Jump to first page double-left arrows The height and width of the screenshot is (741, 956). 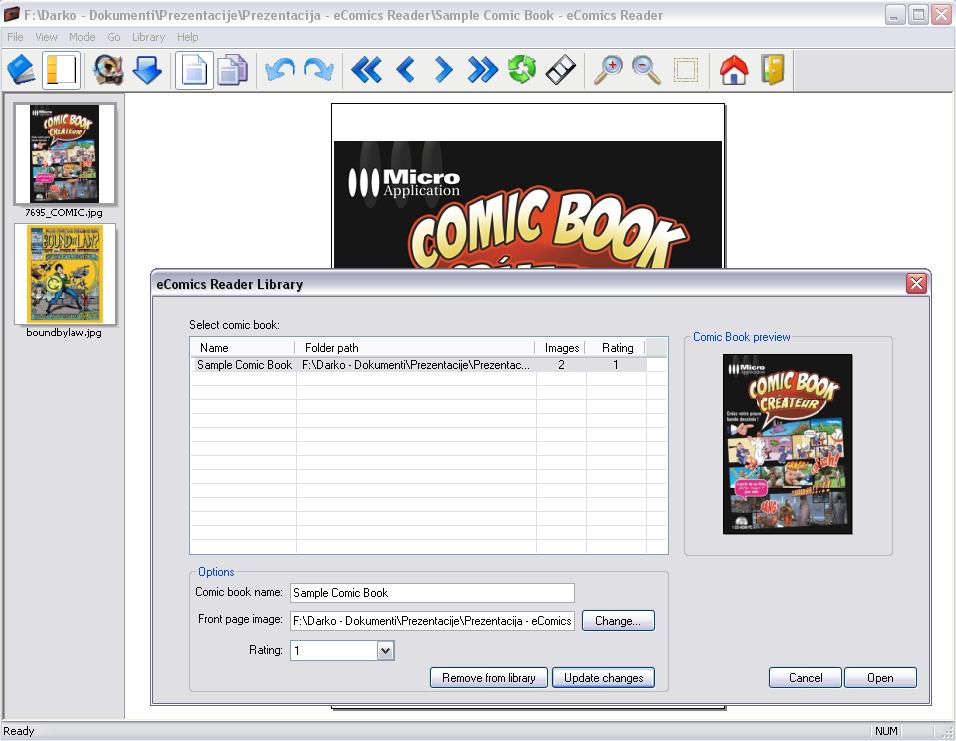366,70
